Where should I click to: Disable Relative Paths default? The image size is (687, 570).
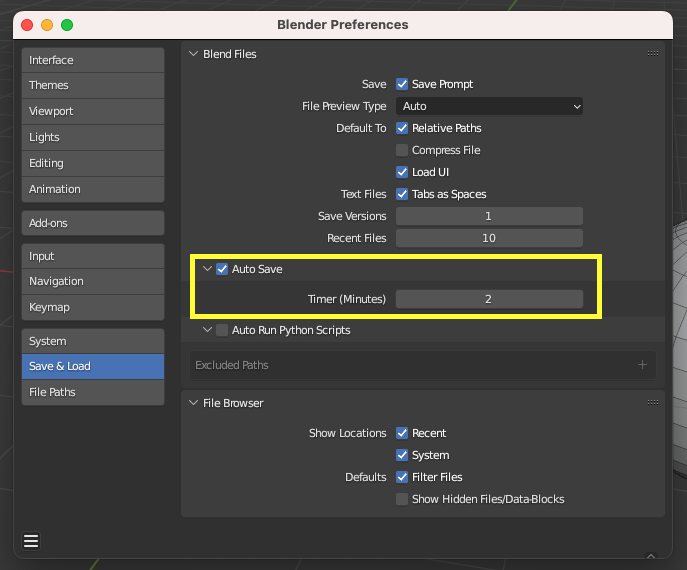402,128
